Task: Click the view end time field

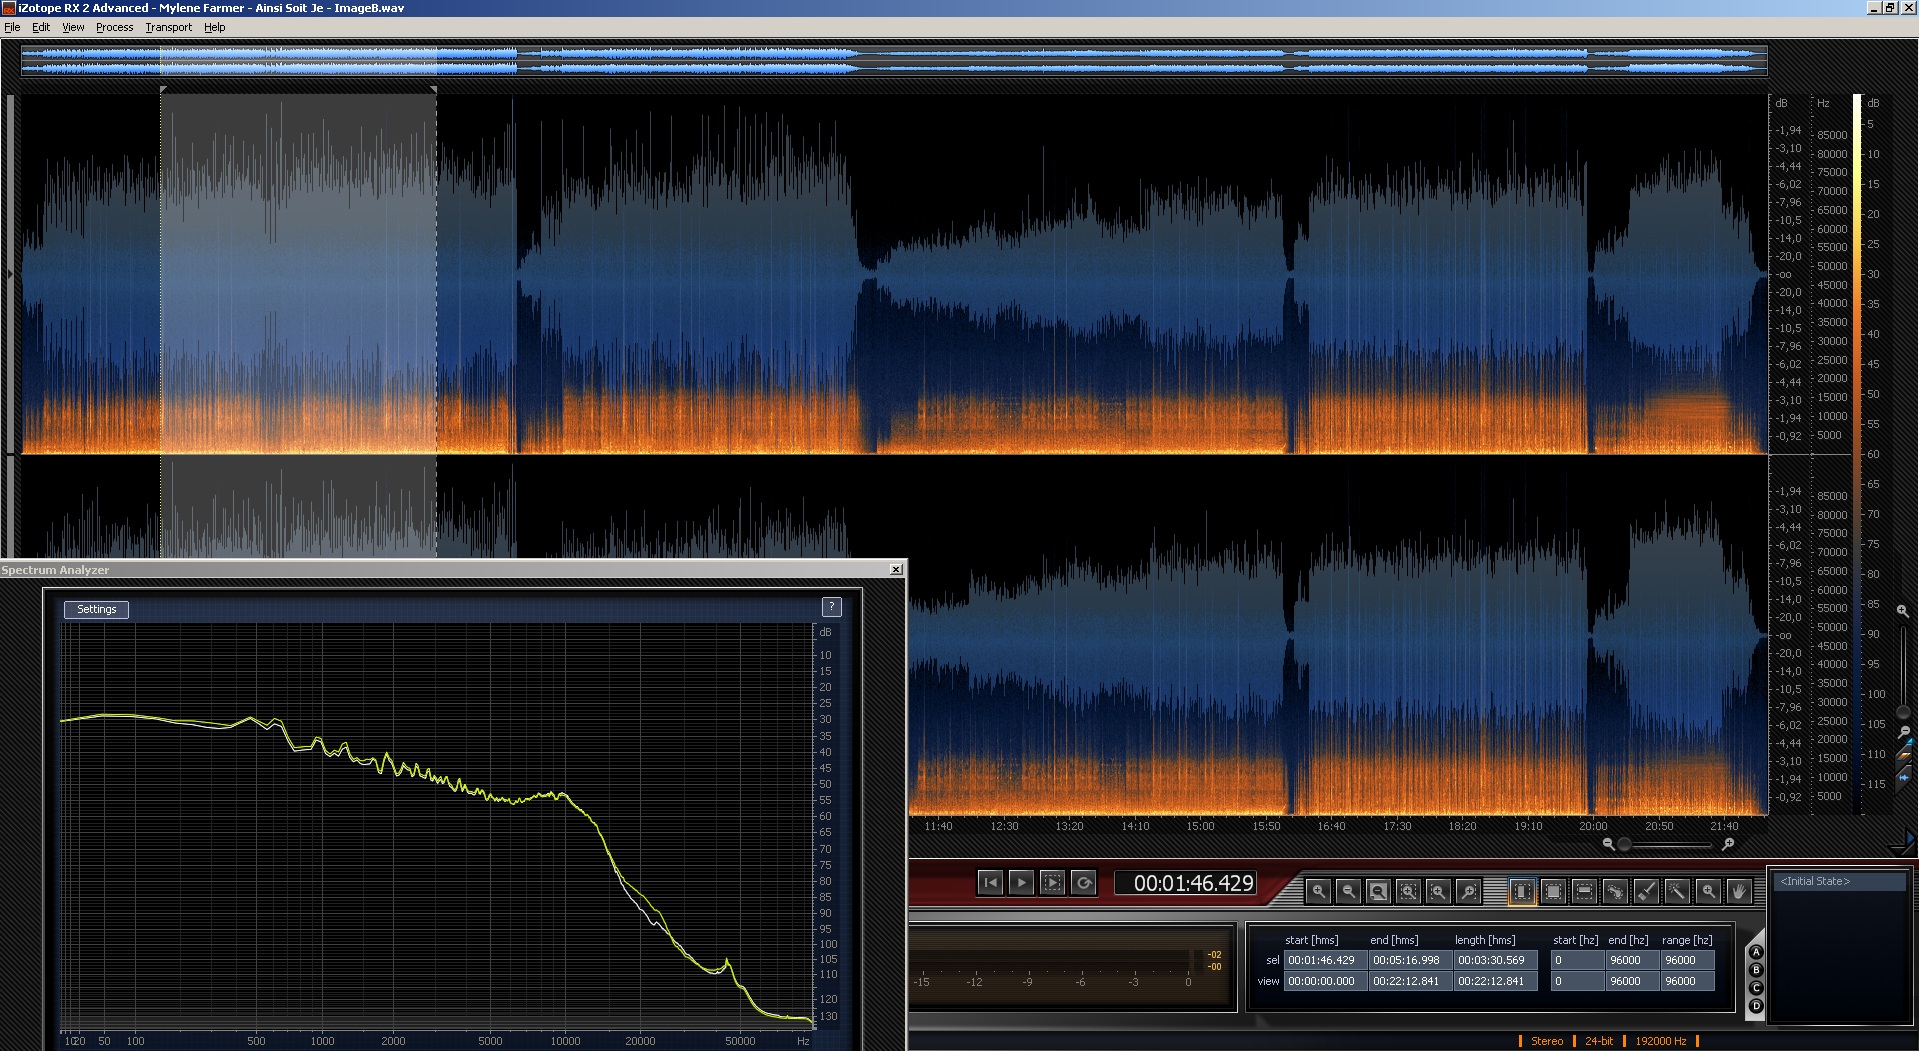Action: 1410,981
